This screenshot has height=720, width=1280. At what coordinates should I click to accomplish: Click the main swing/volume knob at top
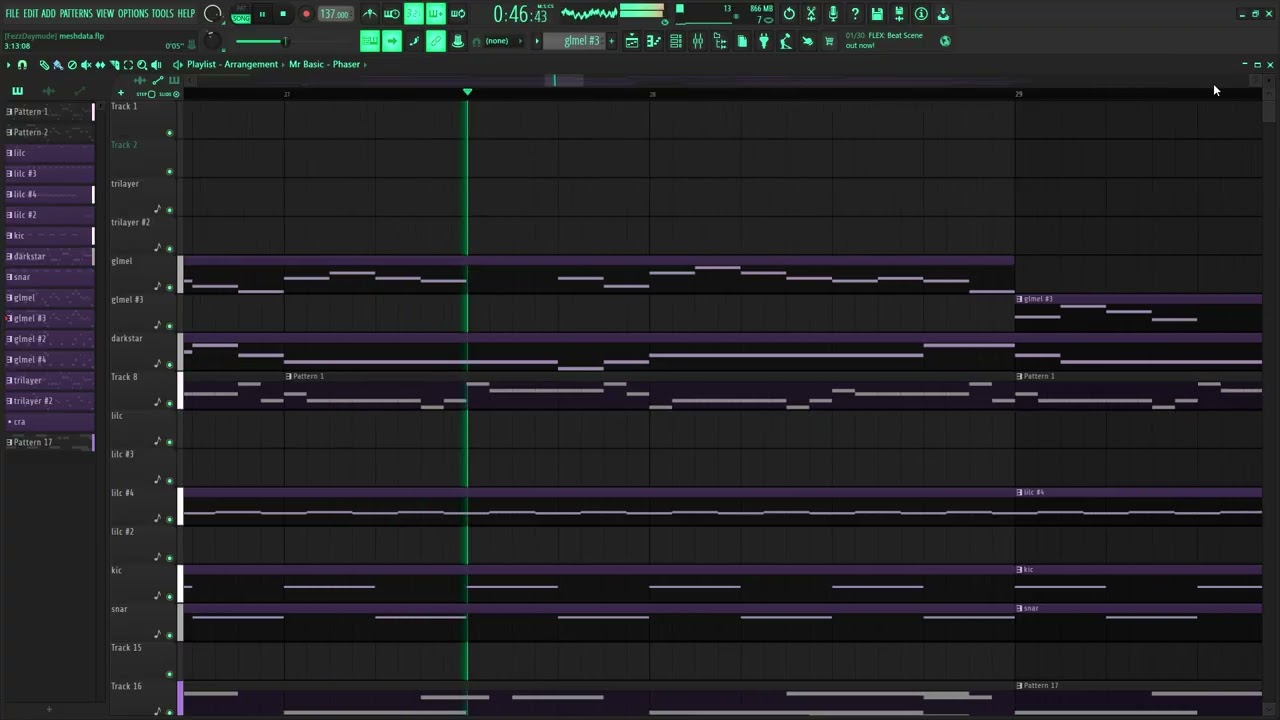pyautogui.click(x=213, y=14)
